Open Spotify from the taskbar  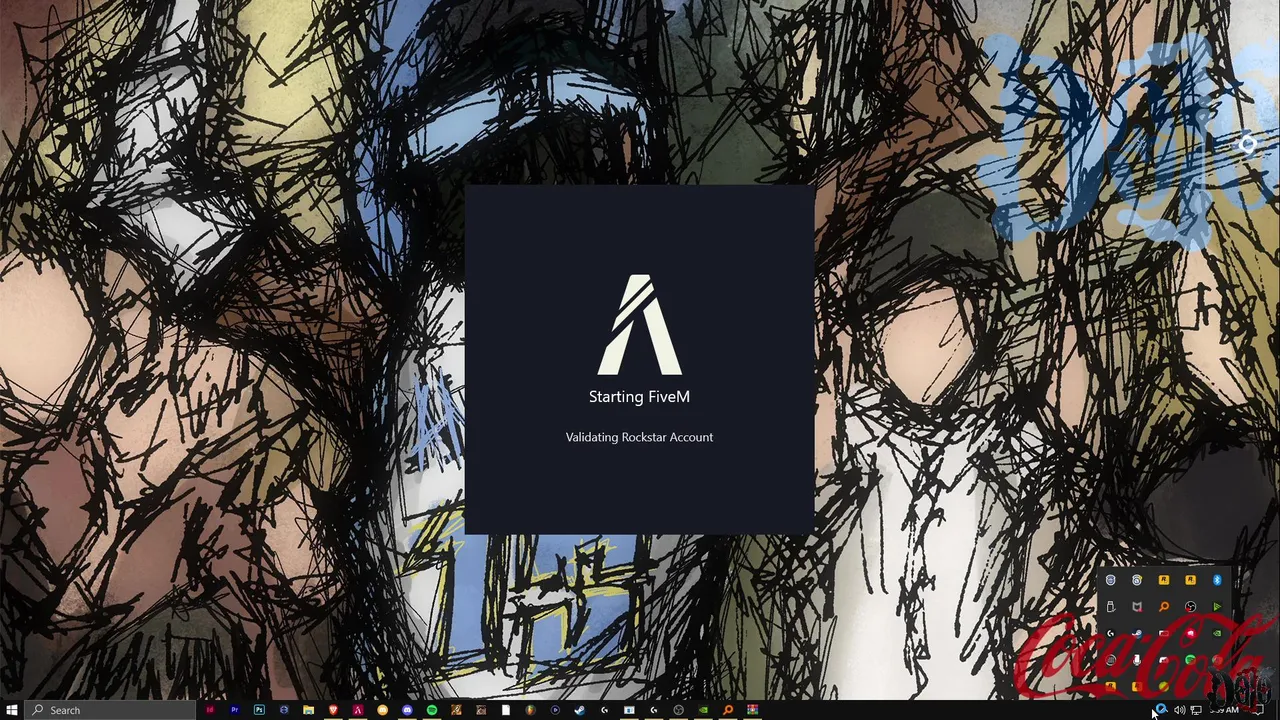tap(431, 710)
